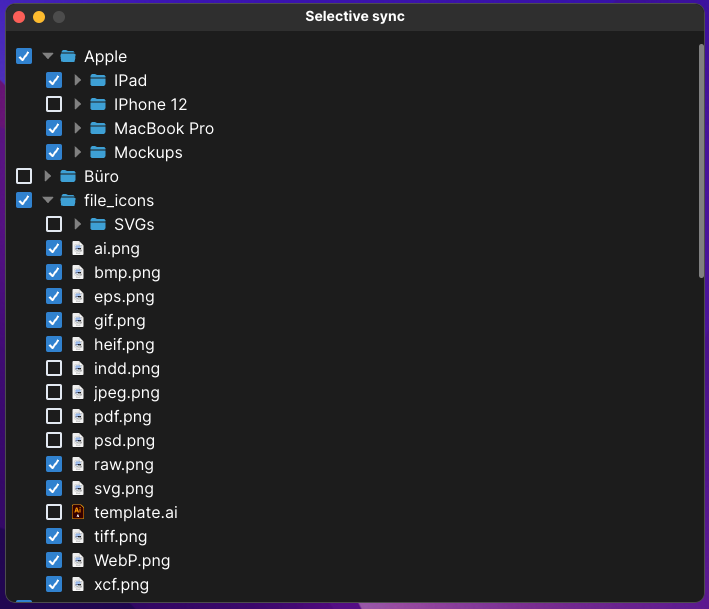The width and height of the screenshot is (709, 609).
Task: Click the xcf.png file icon
Action: 78,584
